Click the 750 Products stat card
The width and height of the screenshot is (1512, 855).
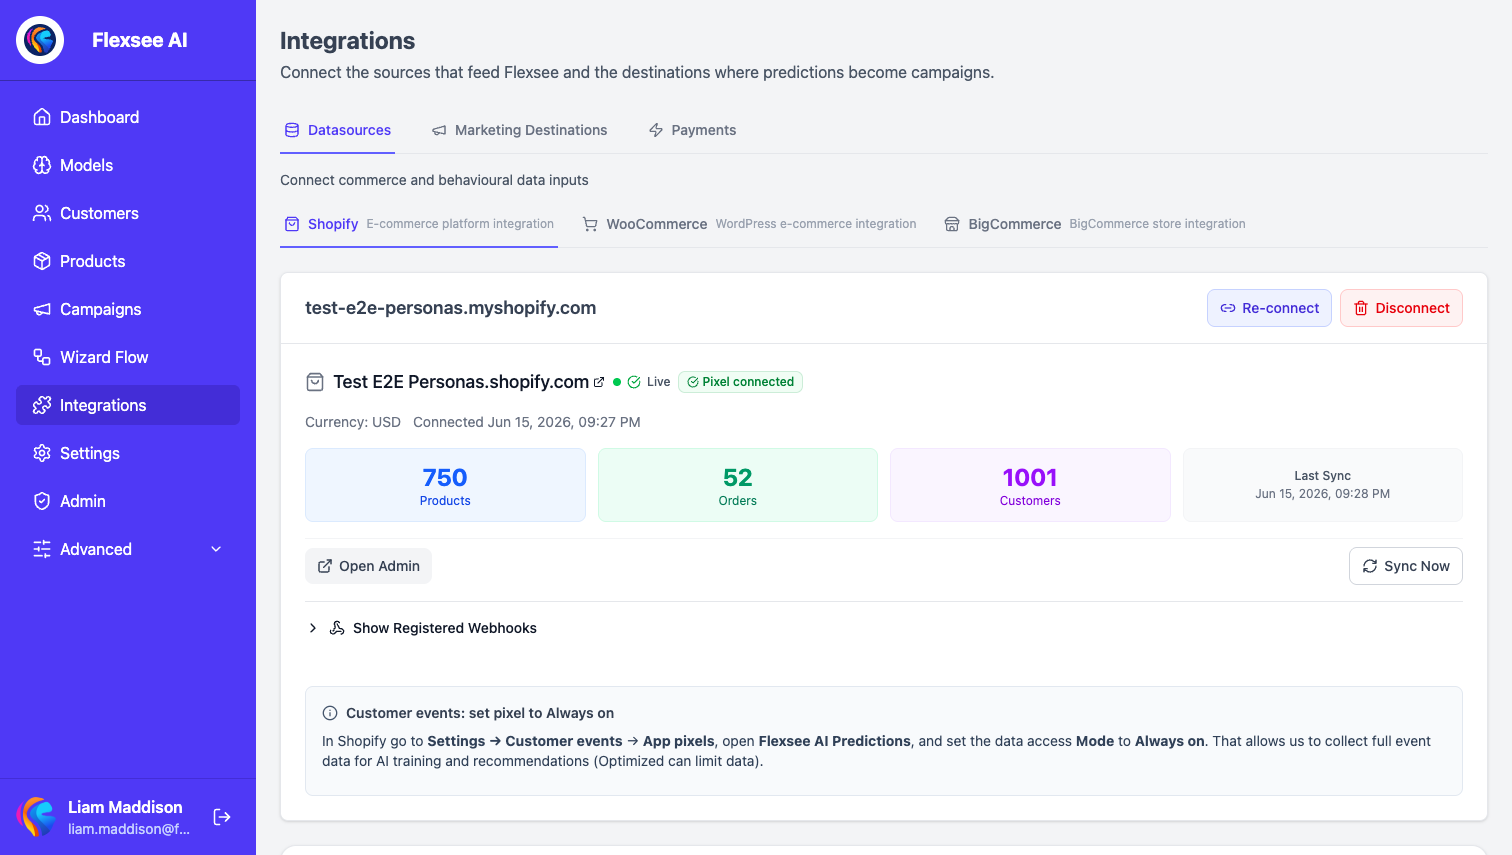coord(445,485)
